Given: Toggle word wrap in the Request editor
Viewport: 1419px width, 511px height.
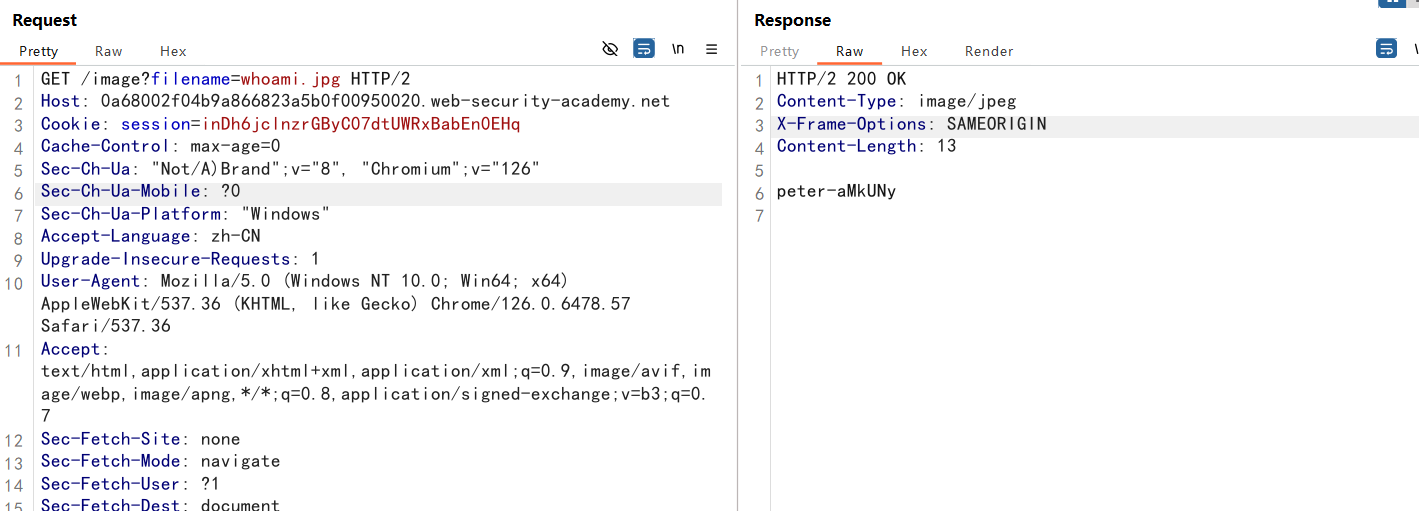Looking at the screenshot, I should (x=644, y=49).
